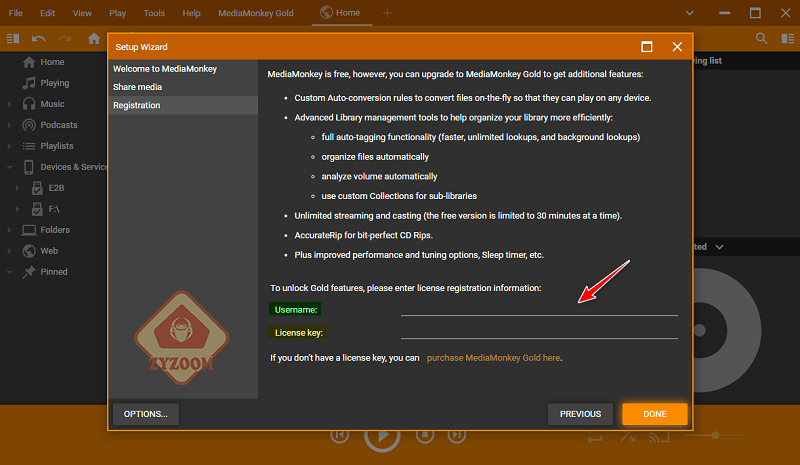Focus the Username input field
The image size is (800, 465).
point(539,309)
